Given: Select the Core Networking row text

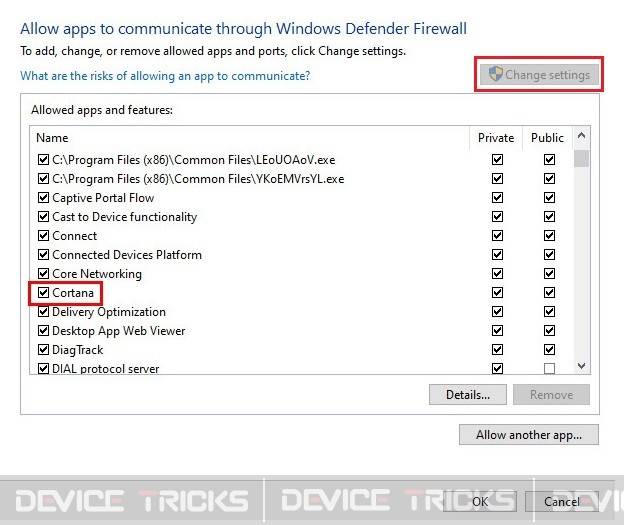Looking at the screenshot, I should click(x=97, y=274).
